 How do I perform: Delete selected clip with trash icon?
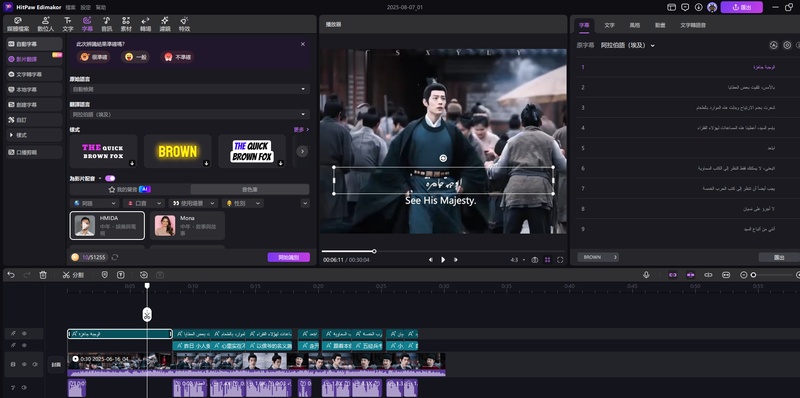(x=43, y=275)
